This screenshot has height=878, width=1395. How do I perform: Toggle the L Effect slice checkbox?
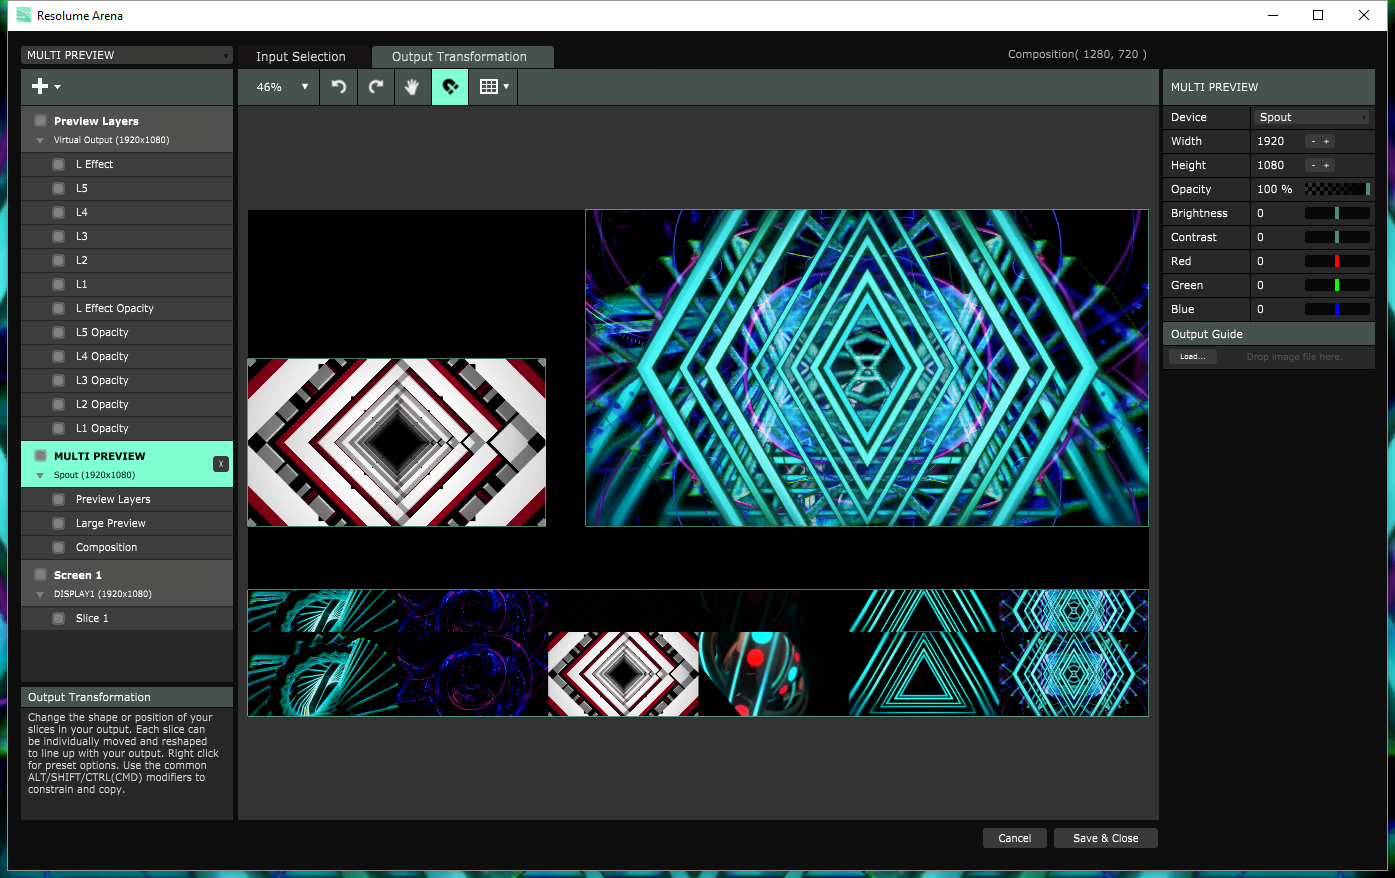pos(59,164)
